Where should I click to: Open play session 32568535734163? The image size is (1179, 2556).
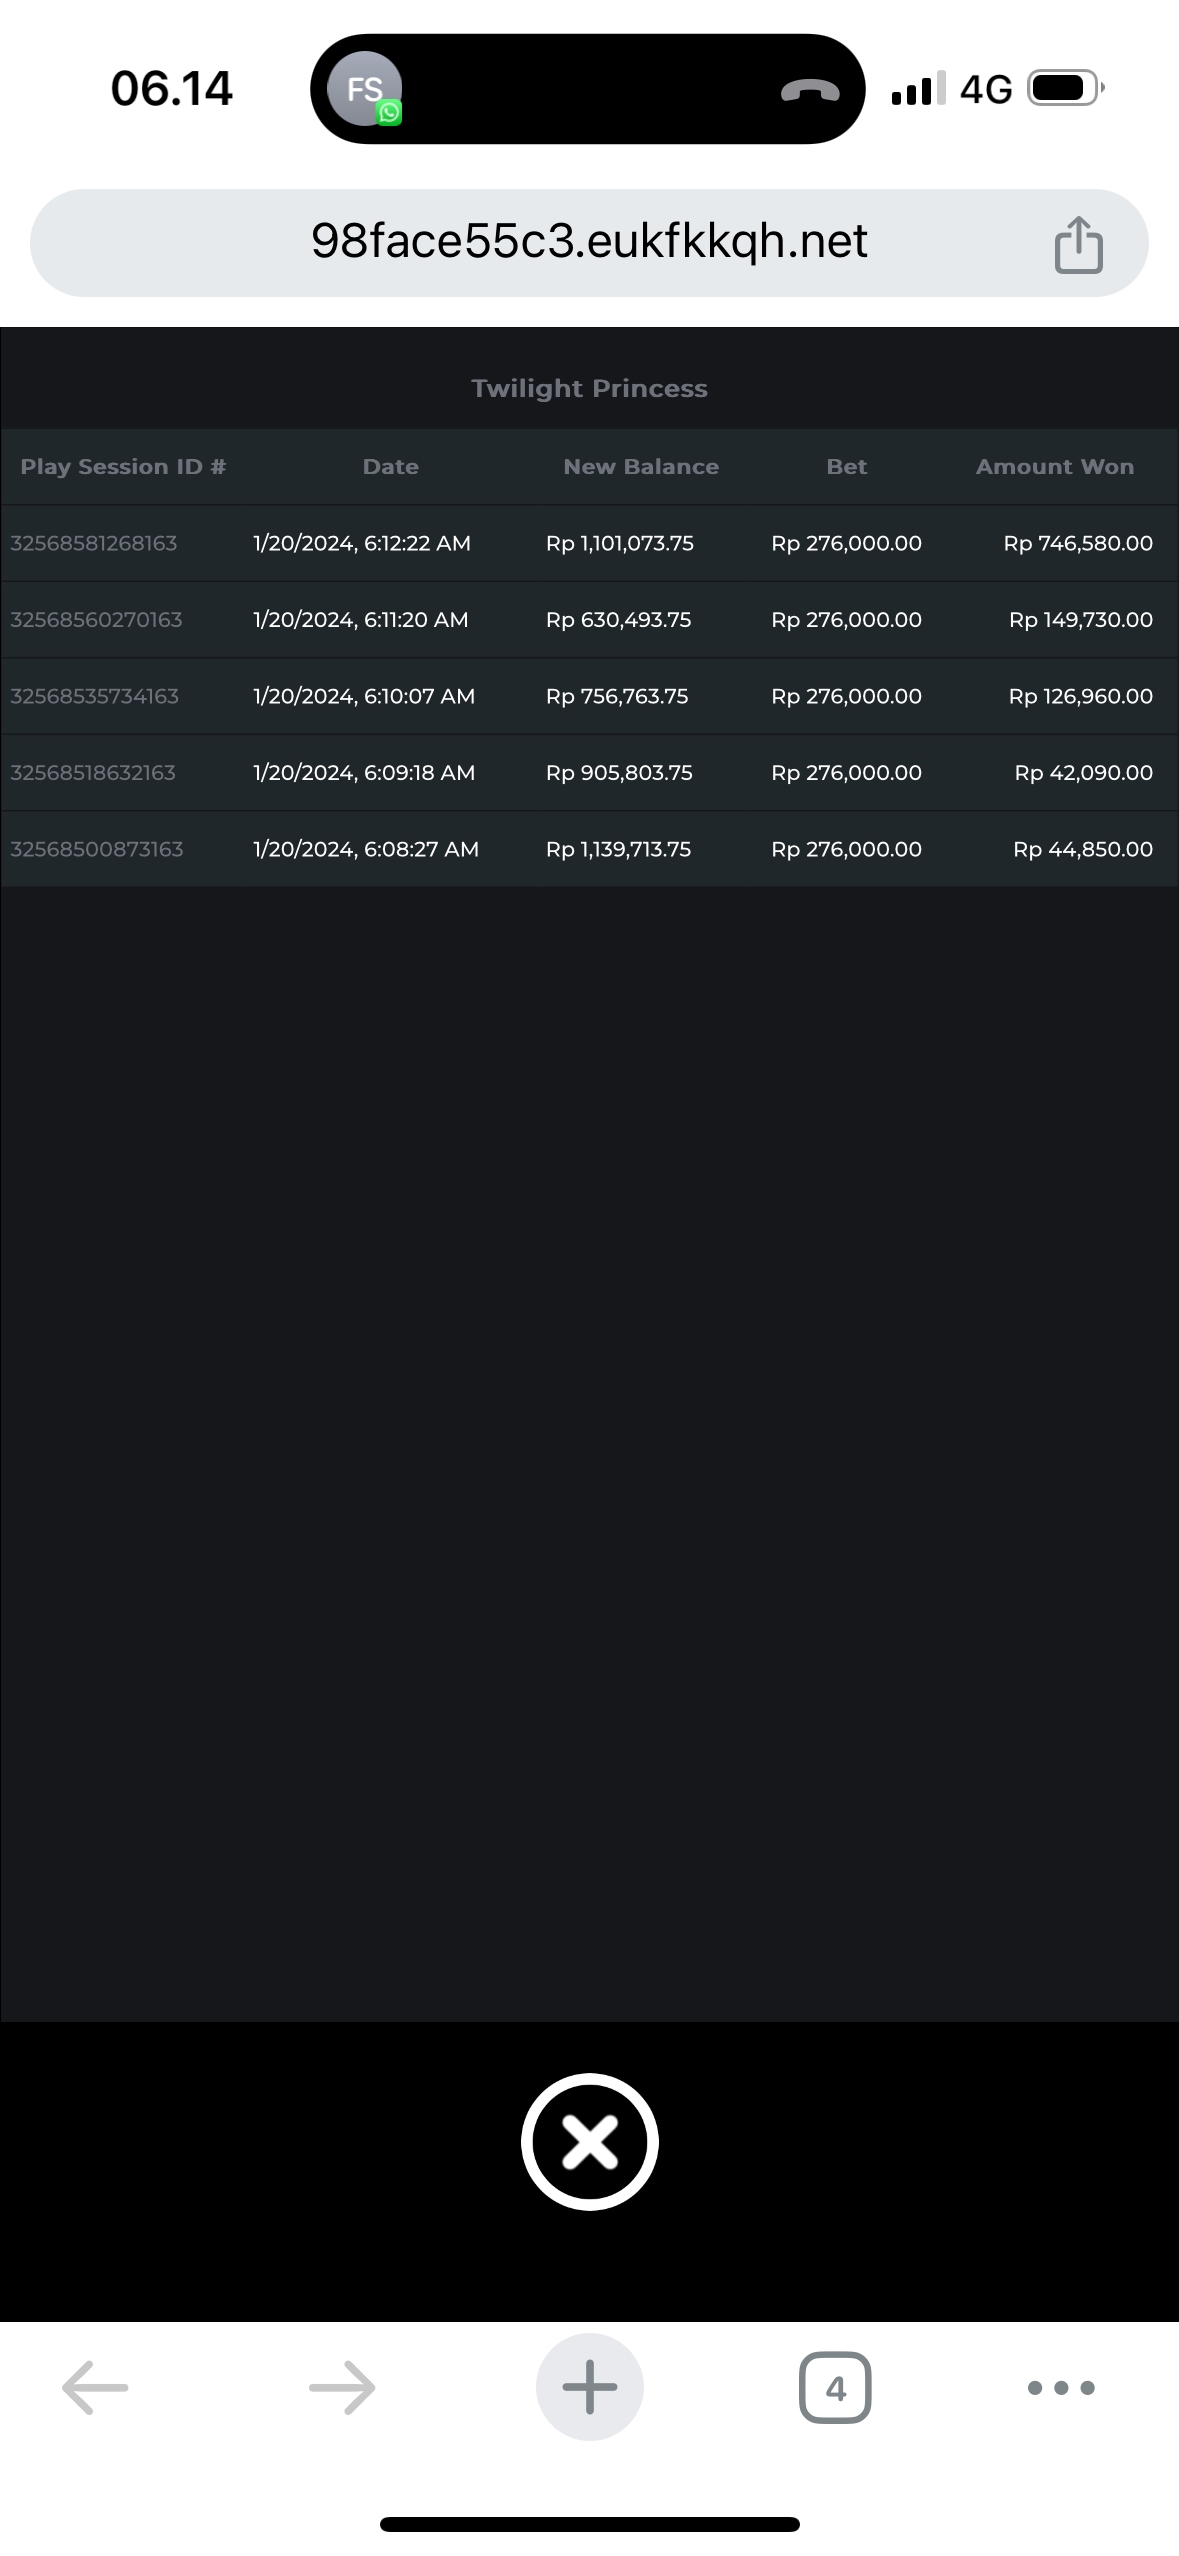pyautogui.click(x=94, y=696)
